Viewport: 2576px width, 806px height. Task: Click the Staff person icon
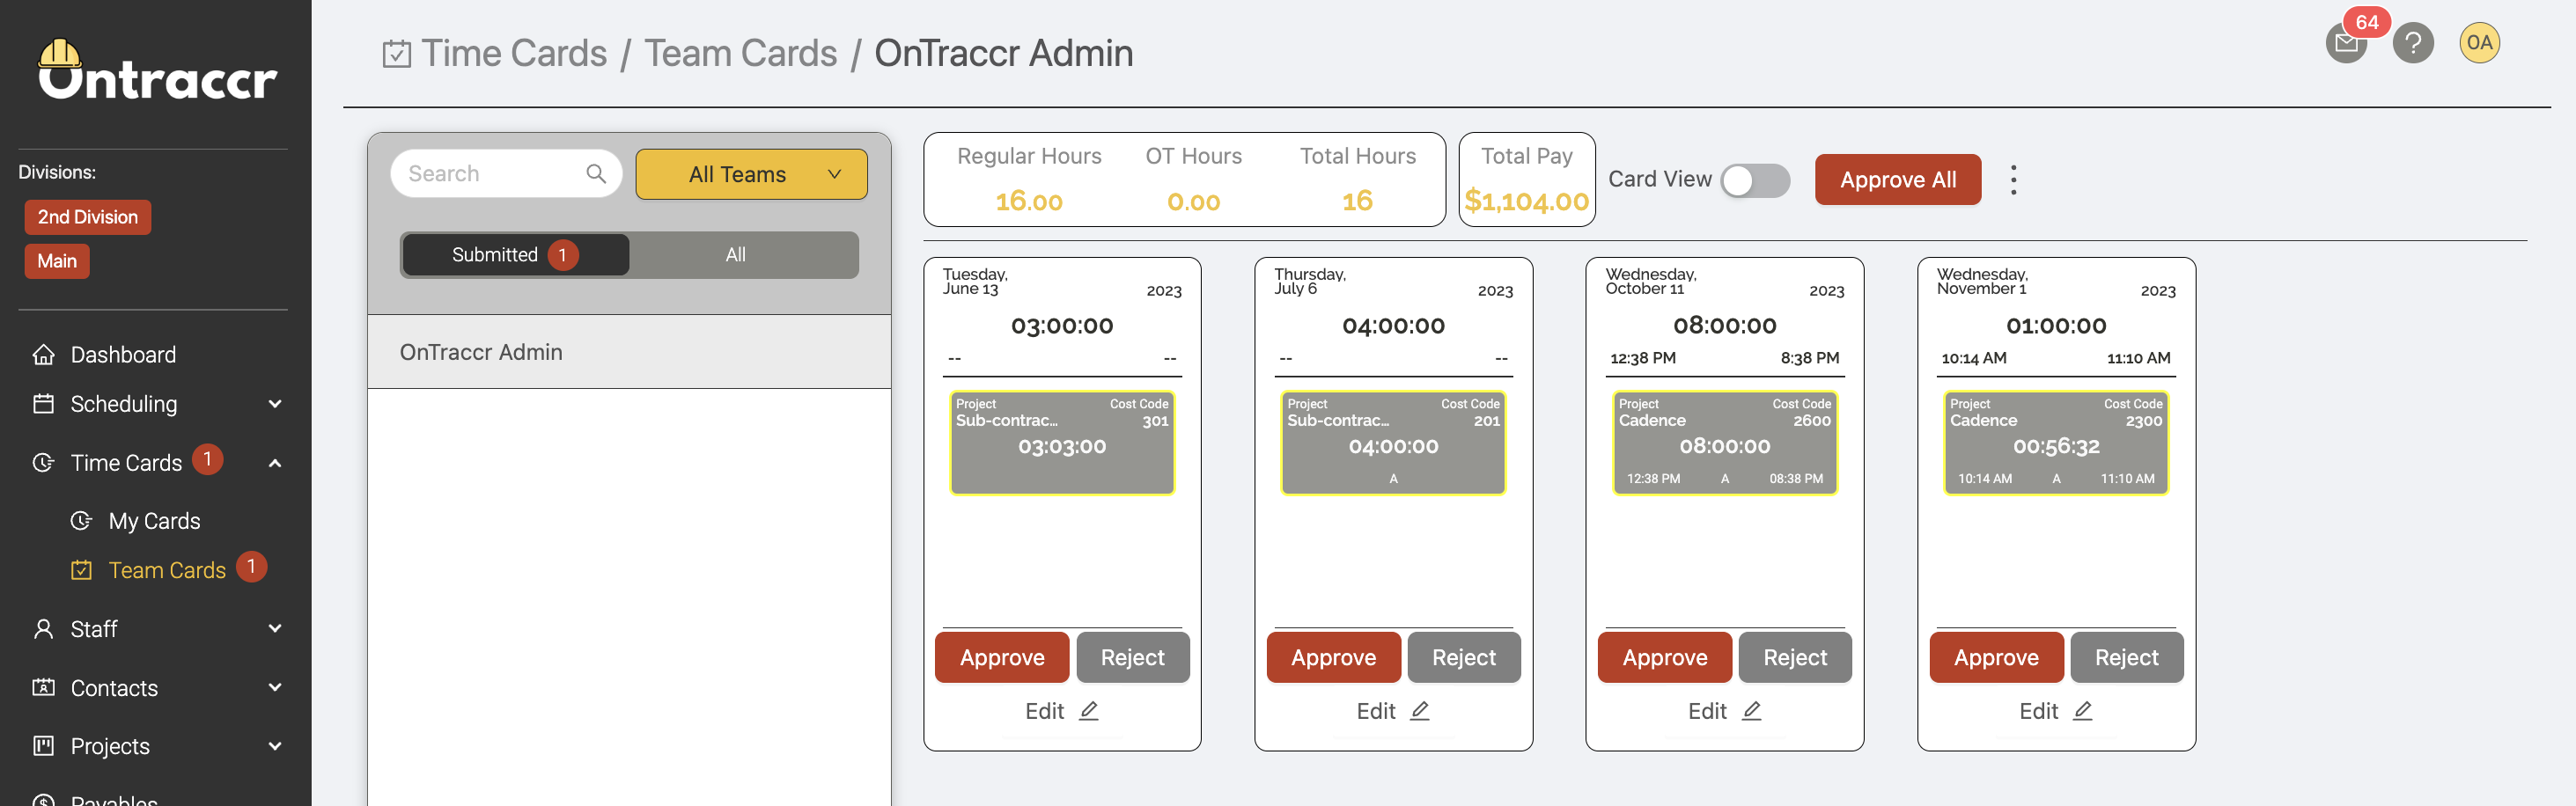pyautogui.click(x=43, y=629)
